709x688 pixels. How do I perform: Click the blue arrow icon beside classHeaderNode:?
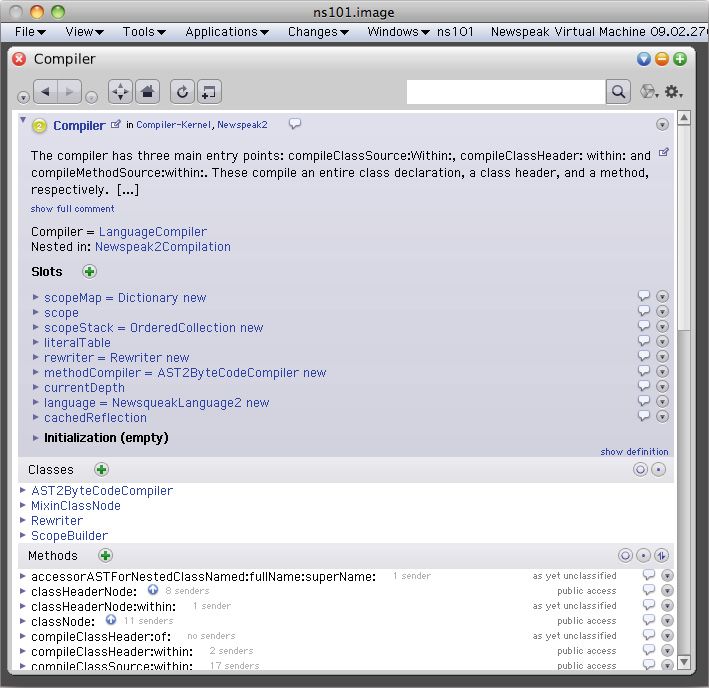click(153, 589)
